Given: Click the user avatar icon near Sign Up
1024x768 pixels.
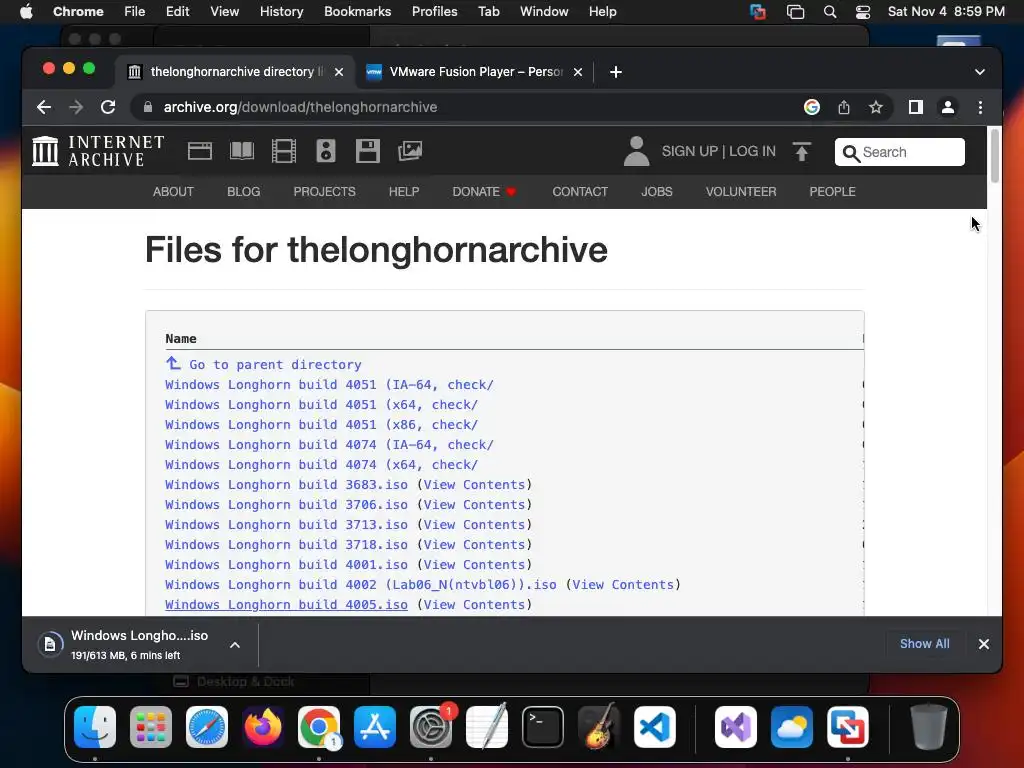Looking at the screenshot, I should click(x=636, y=152).
